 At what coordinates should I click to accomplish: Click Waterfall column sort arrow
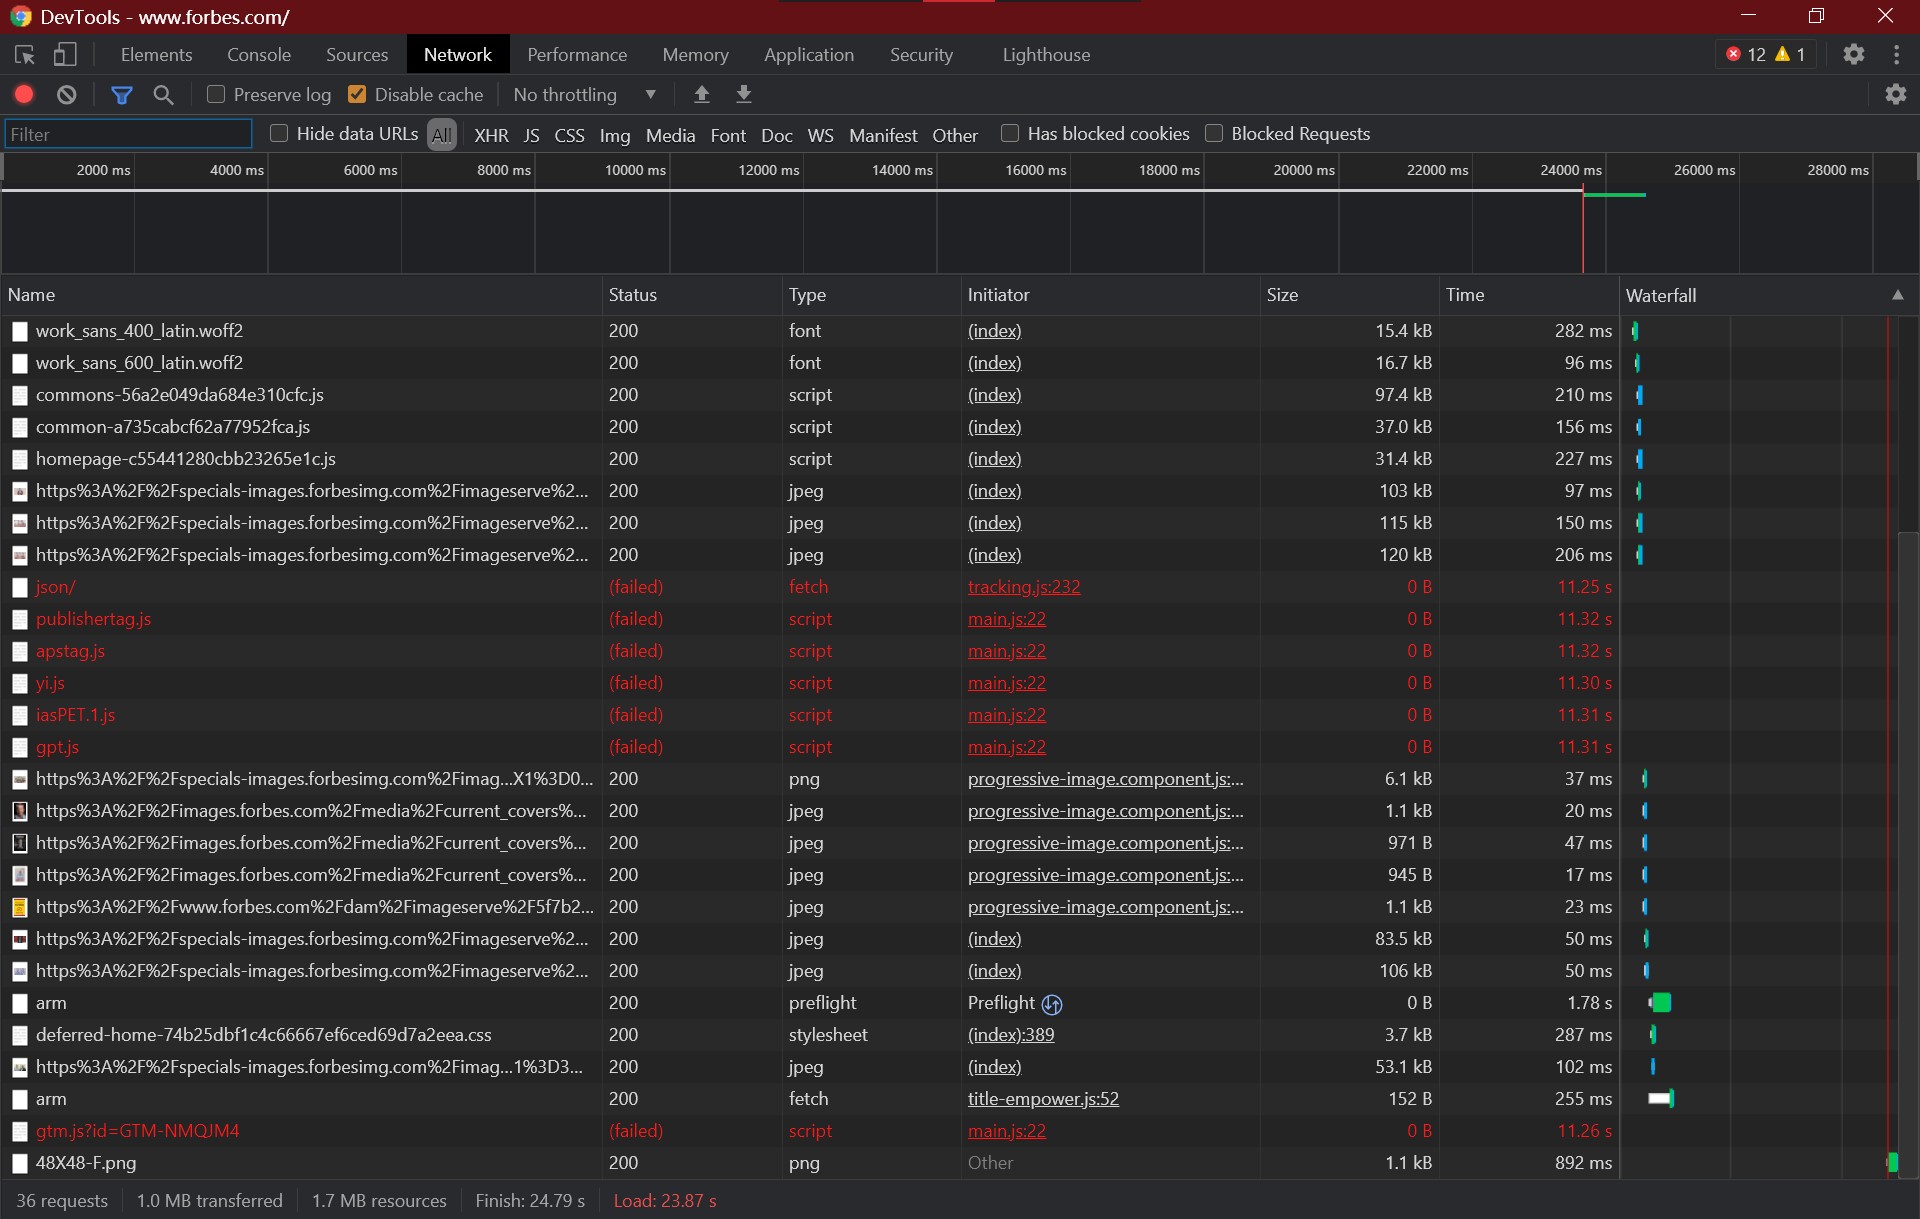[1897, 295]
